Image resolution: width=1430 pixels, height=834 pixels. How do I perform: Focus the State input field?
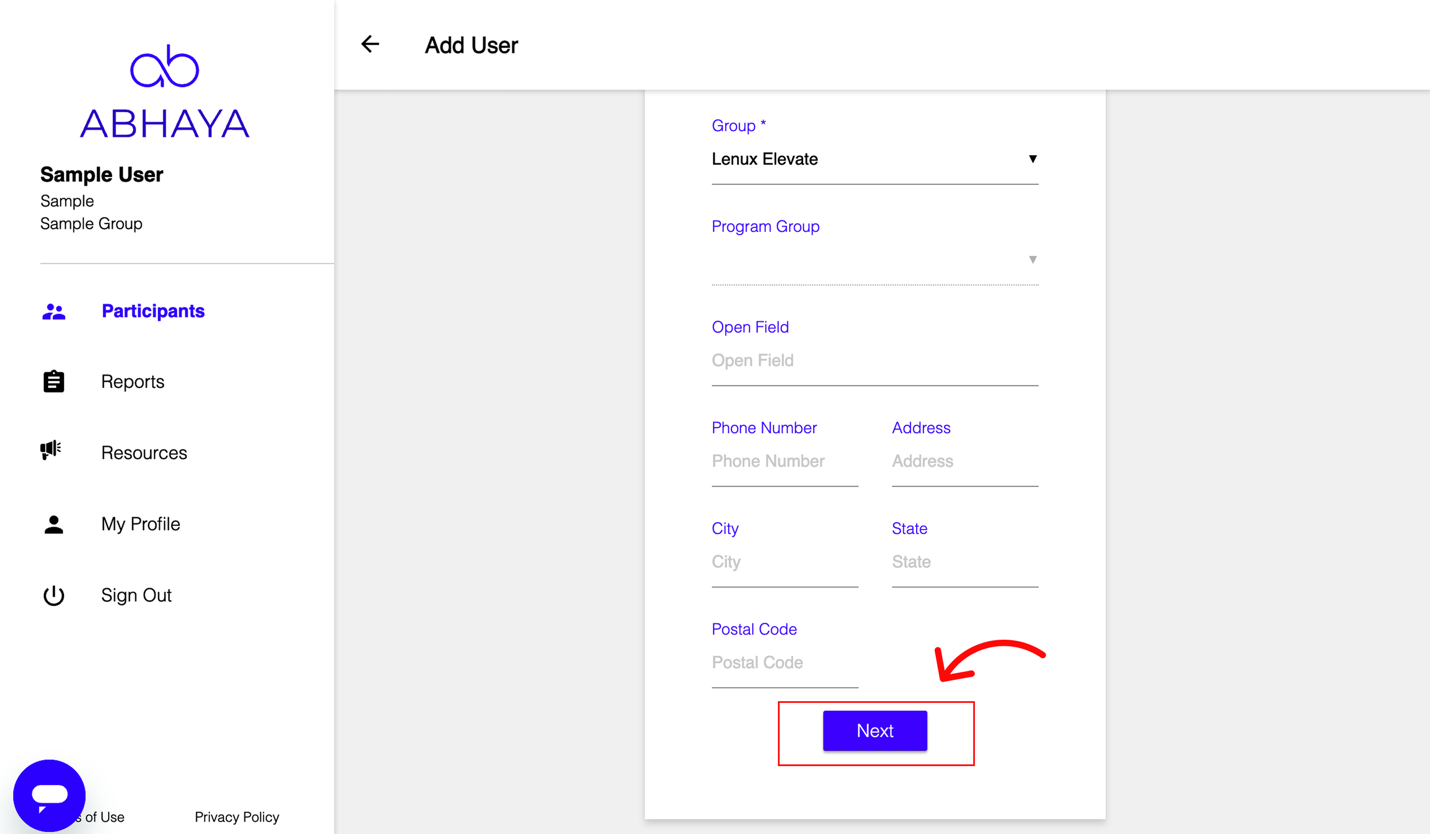coord(965,562)
